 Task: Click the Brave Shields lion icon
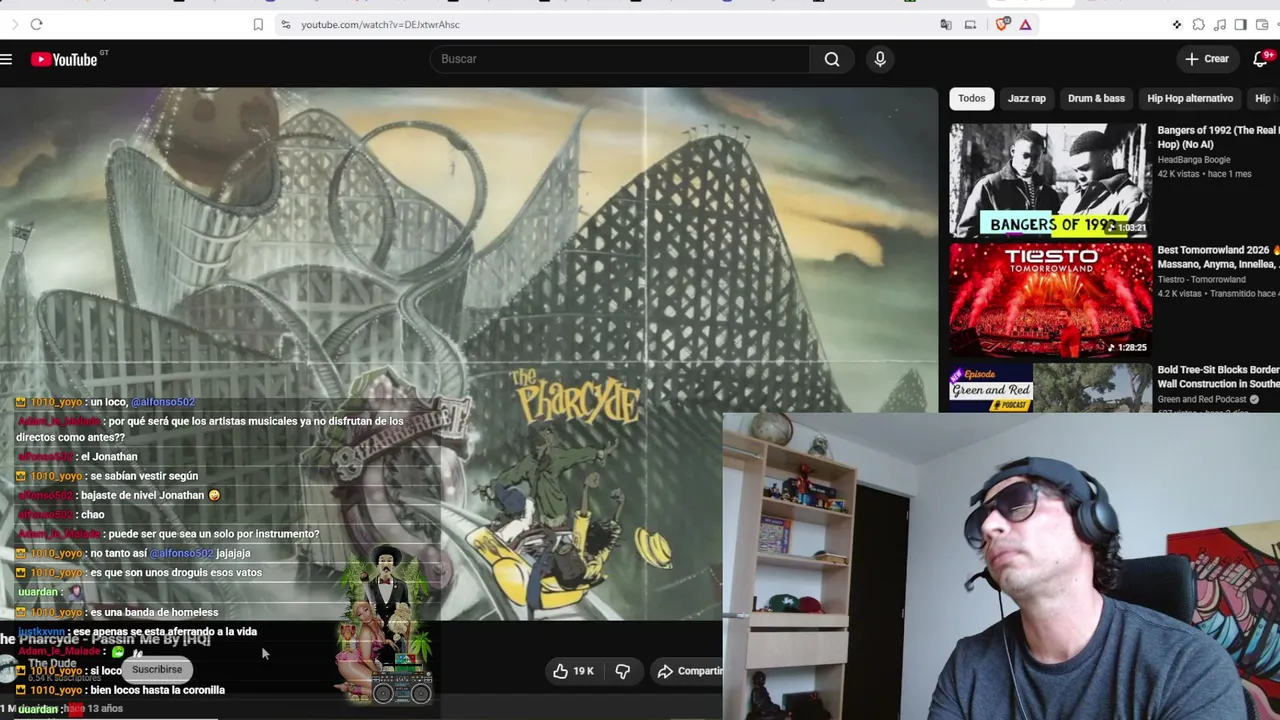(x=1002, y=24)
